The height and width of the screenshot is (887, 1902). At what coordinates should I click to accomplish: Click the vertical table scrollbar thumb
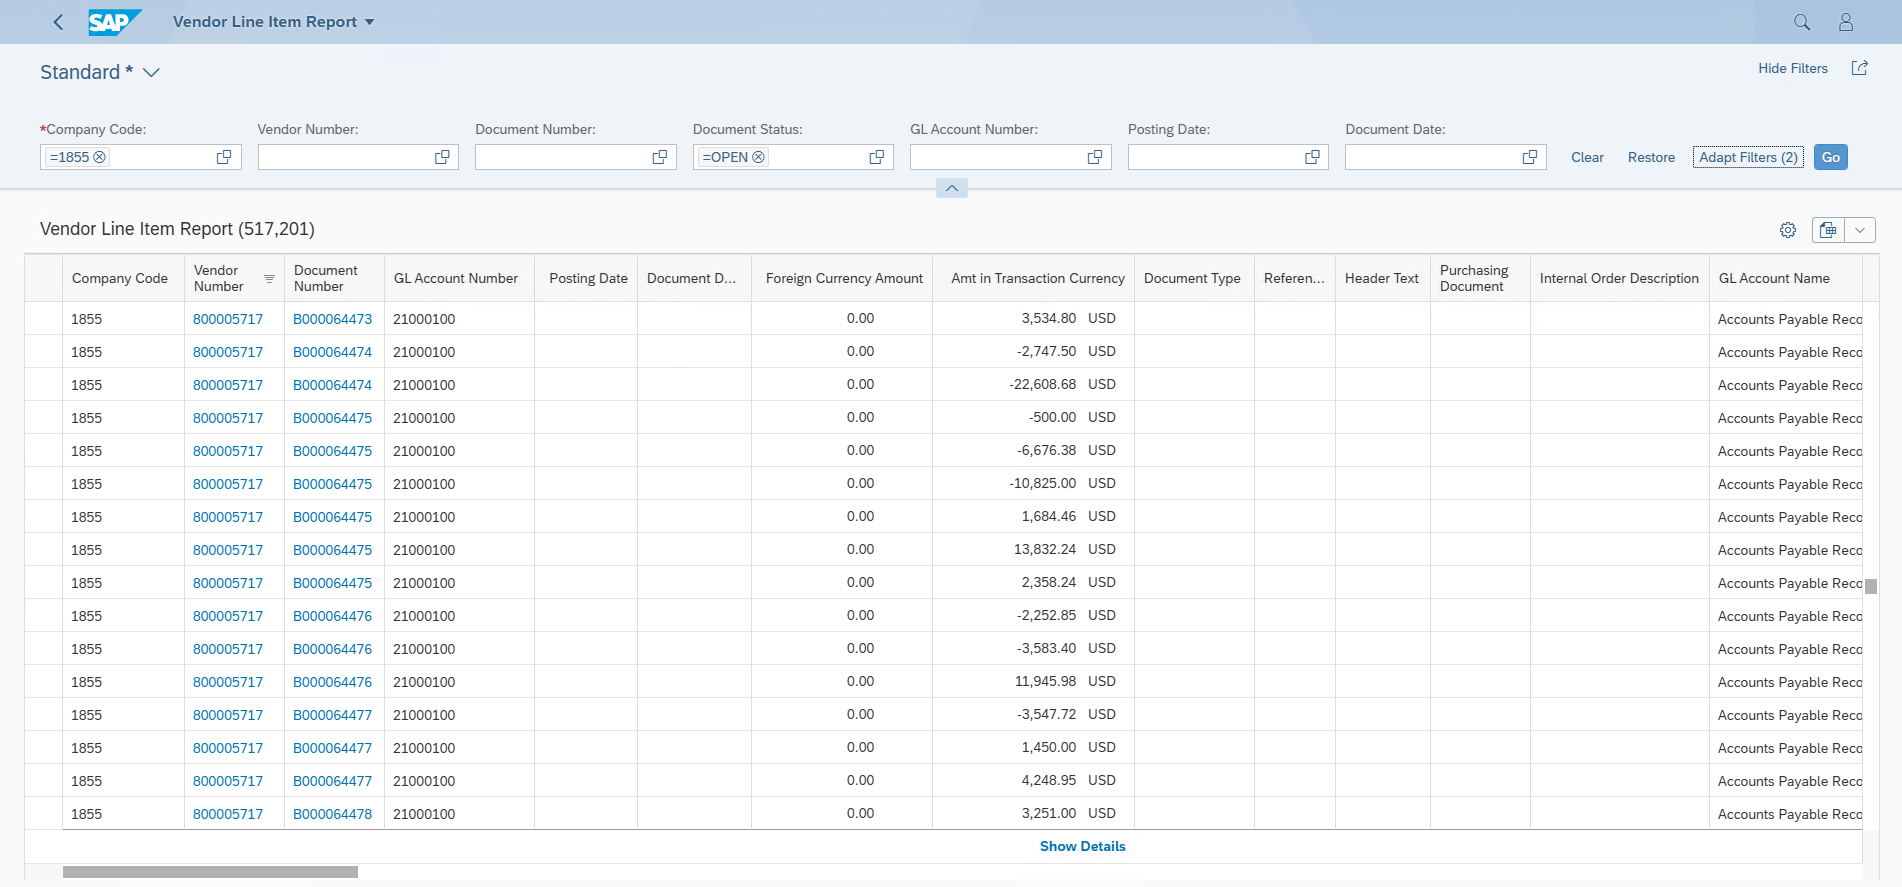tap(1871, 586)
